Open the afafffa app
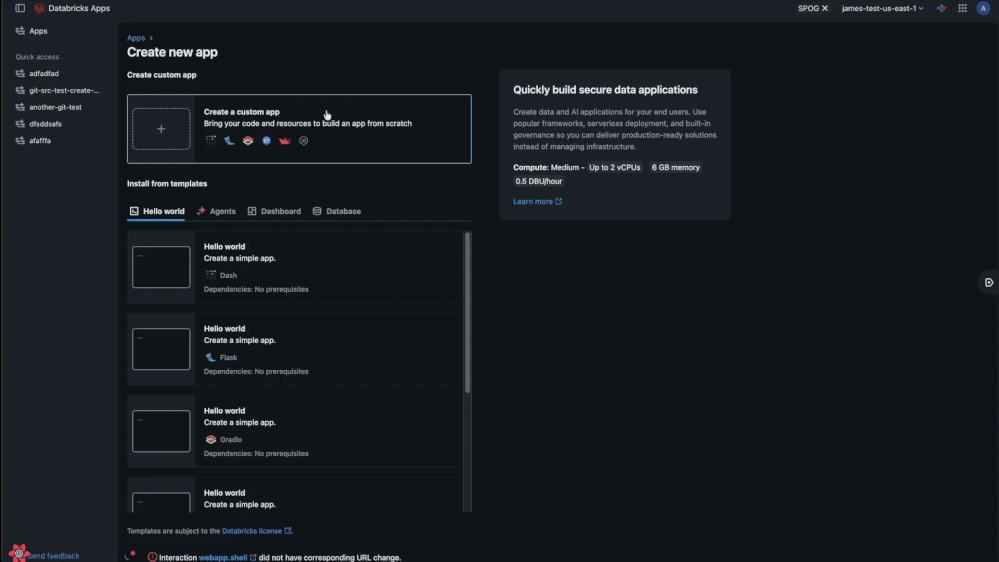Screen dimensions: 999x562 point(40,140)
